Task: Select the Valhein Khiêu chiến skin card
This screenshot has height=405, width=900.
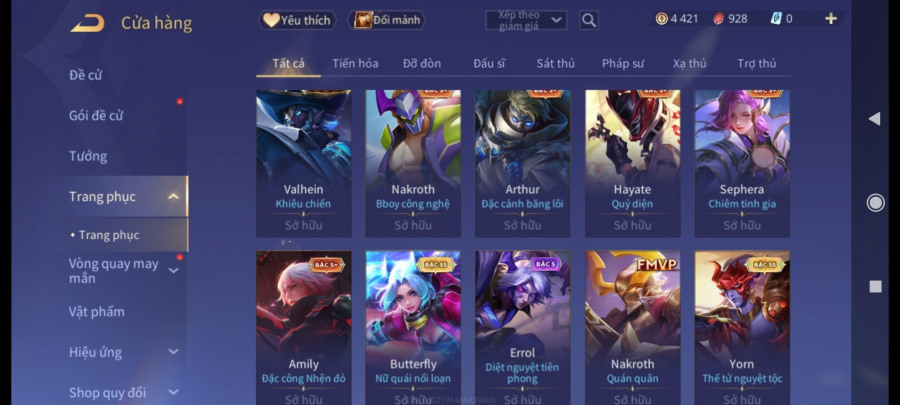Action: 304,163
